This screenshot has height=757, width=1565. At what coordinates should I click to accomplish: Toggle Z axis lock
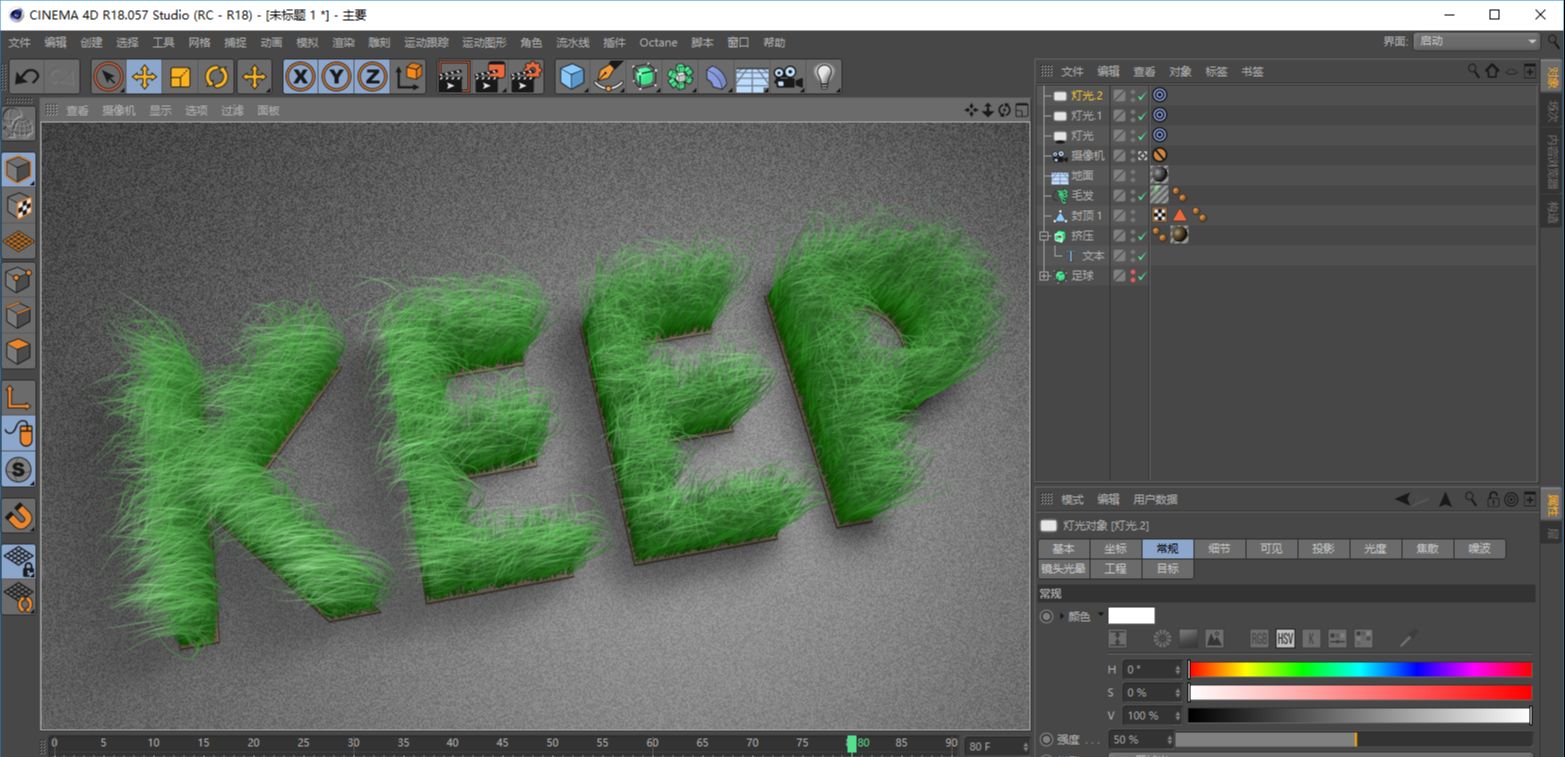tap(372, 77)
